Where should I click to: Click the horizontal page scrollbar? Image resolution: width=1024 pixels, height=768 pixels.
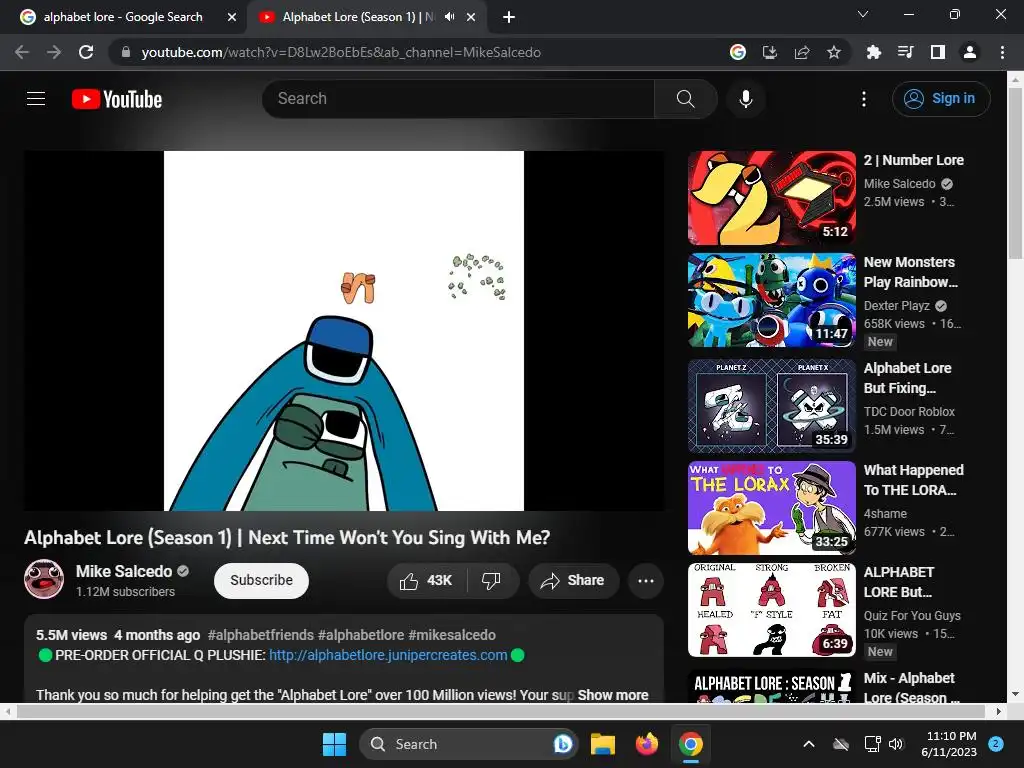point(503,711)
